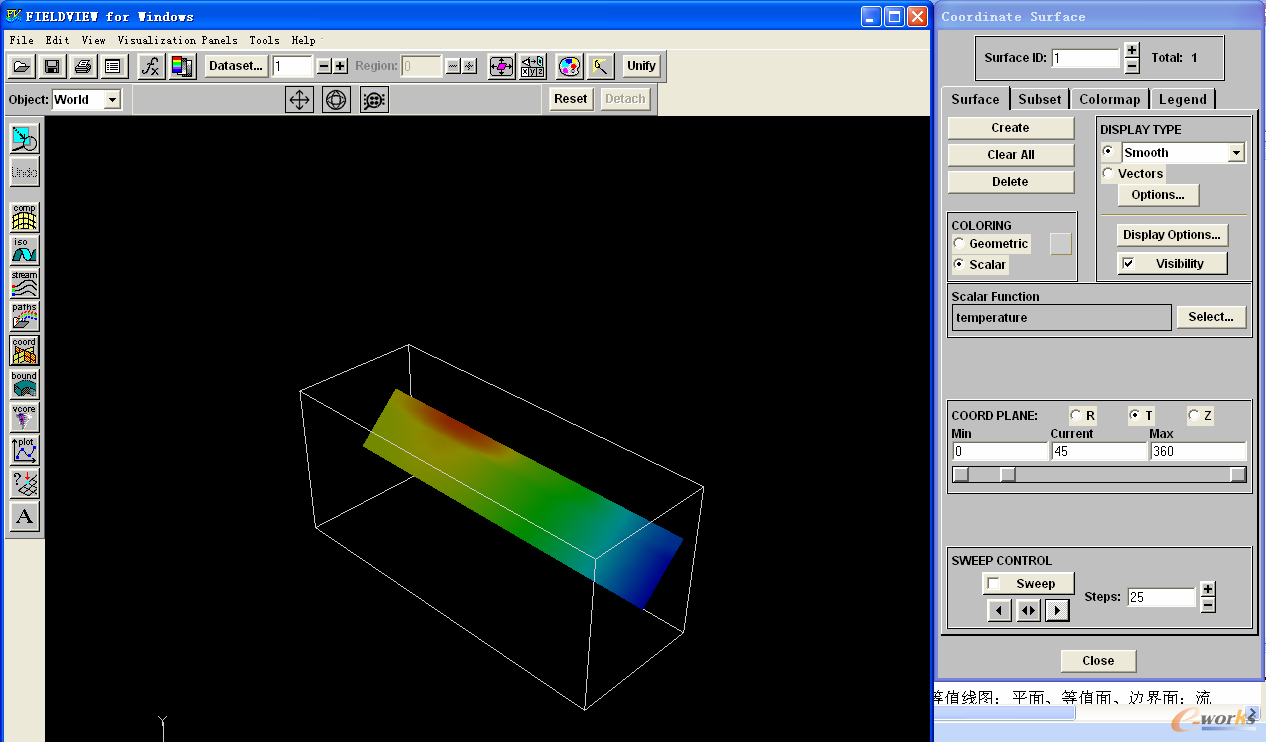Open the 2D plot tool
This screenshot has height=742, width=1266.
24,450
